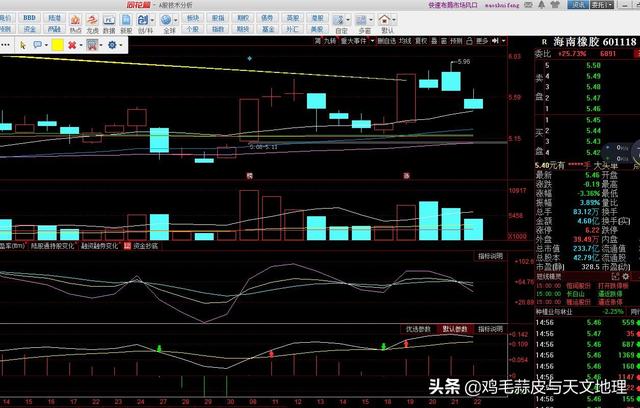The width and height of the screenshot is (640, 408).
Task: Click the diamond event marker above chart
Action: click(x=249, y=58)
